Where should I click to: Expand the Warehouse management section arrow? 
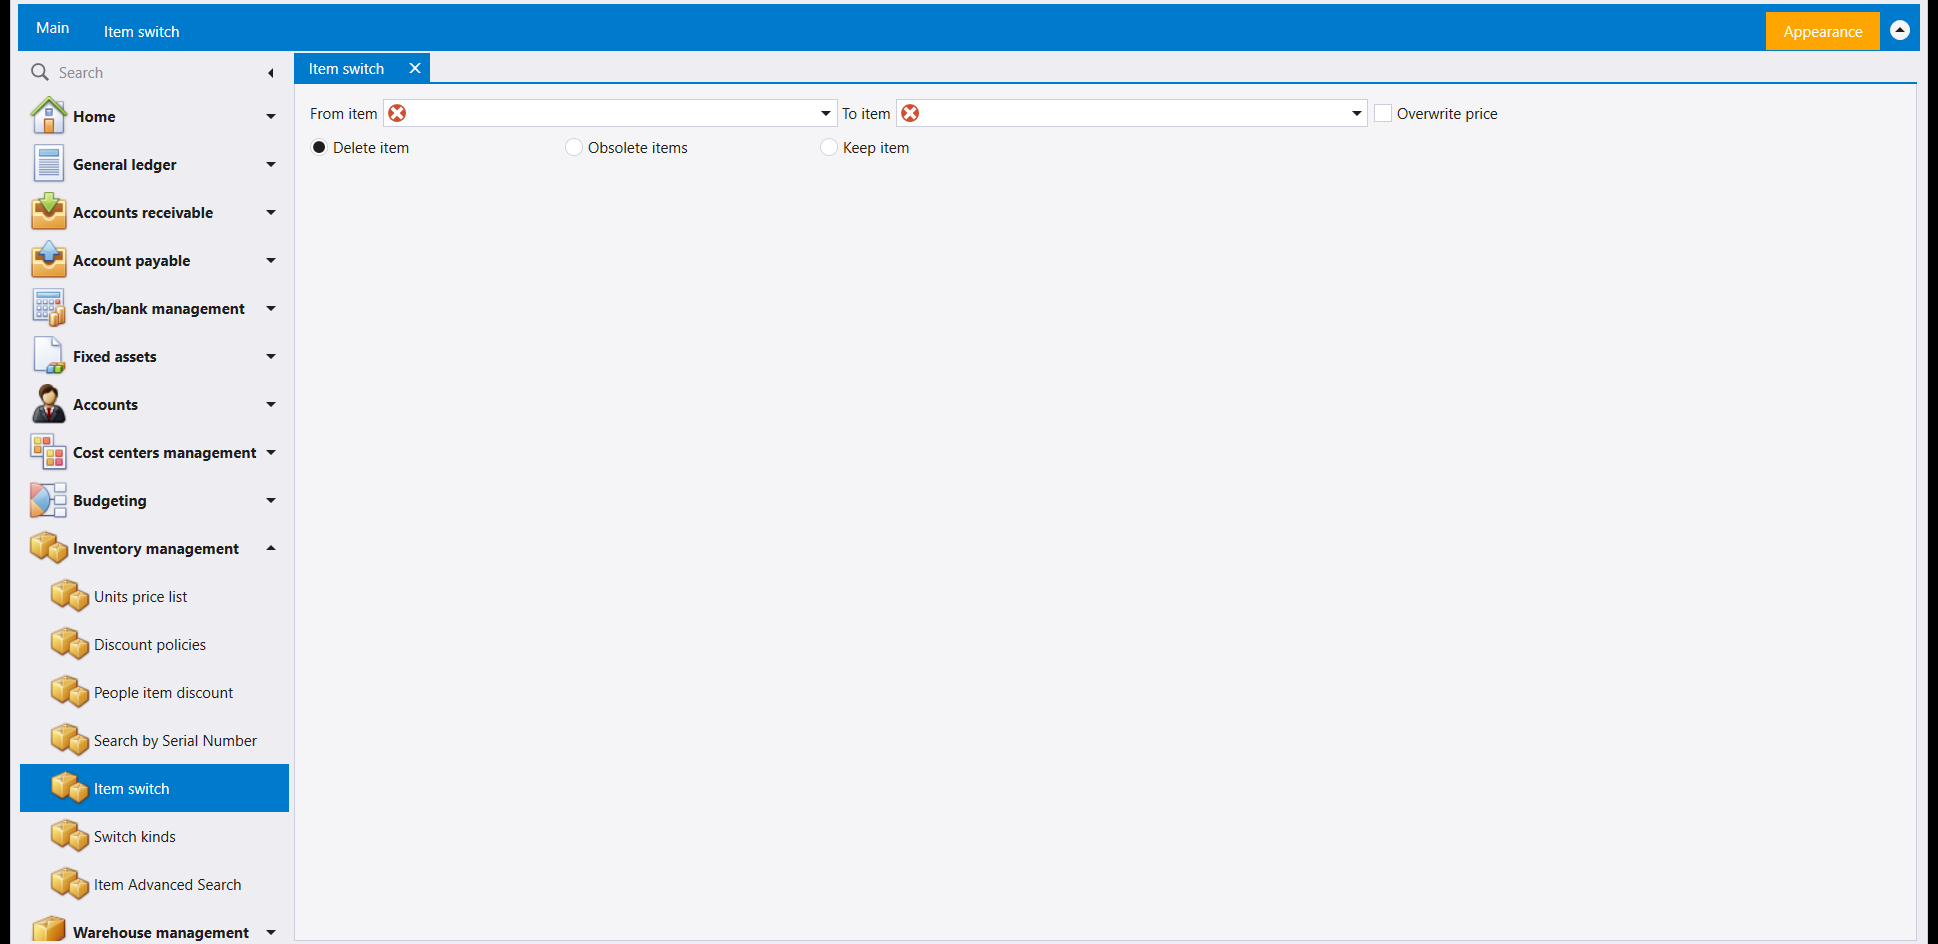click(x=271, y=932)
